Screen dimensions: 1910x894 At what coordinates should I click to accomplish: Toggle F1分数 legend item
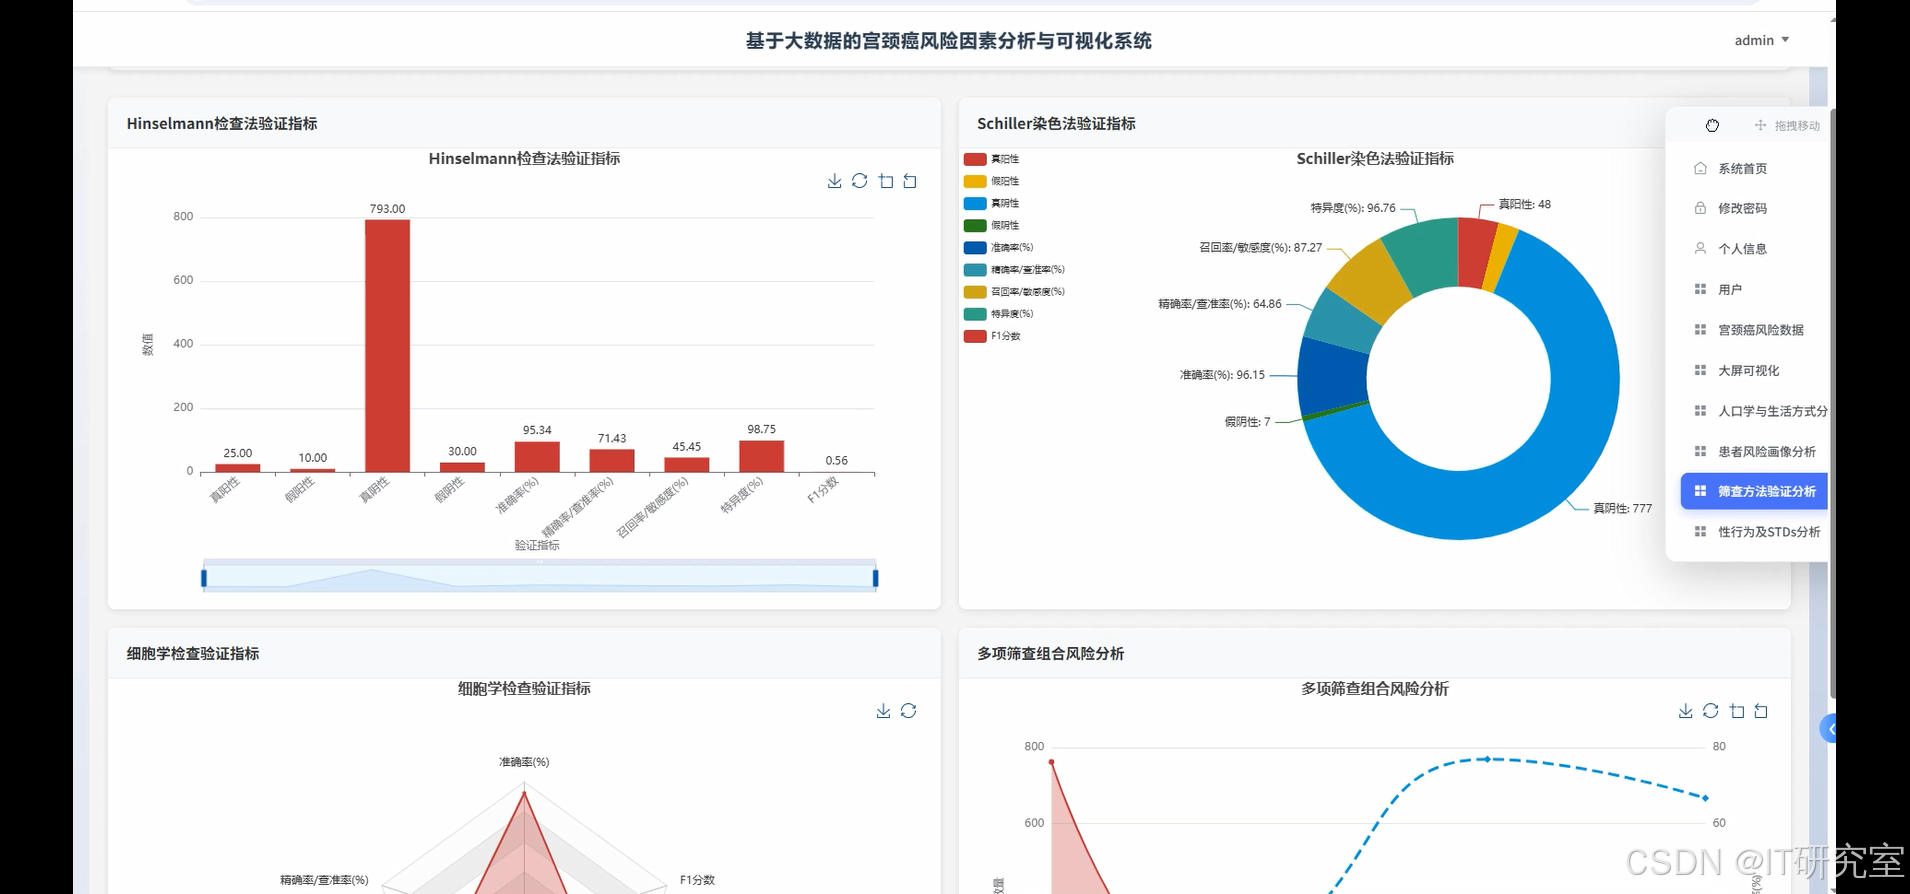(x=992, y=336)
